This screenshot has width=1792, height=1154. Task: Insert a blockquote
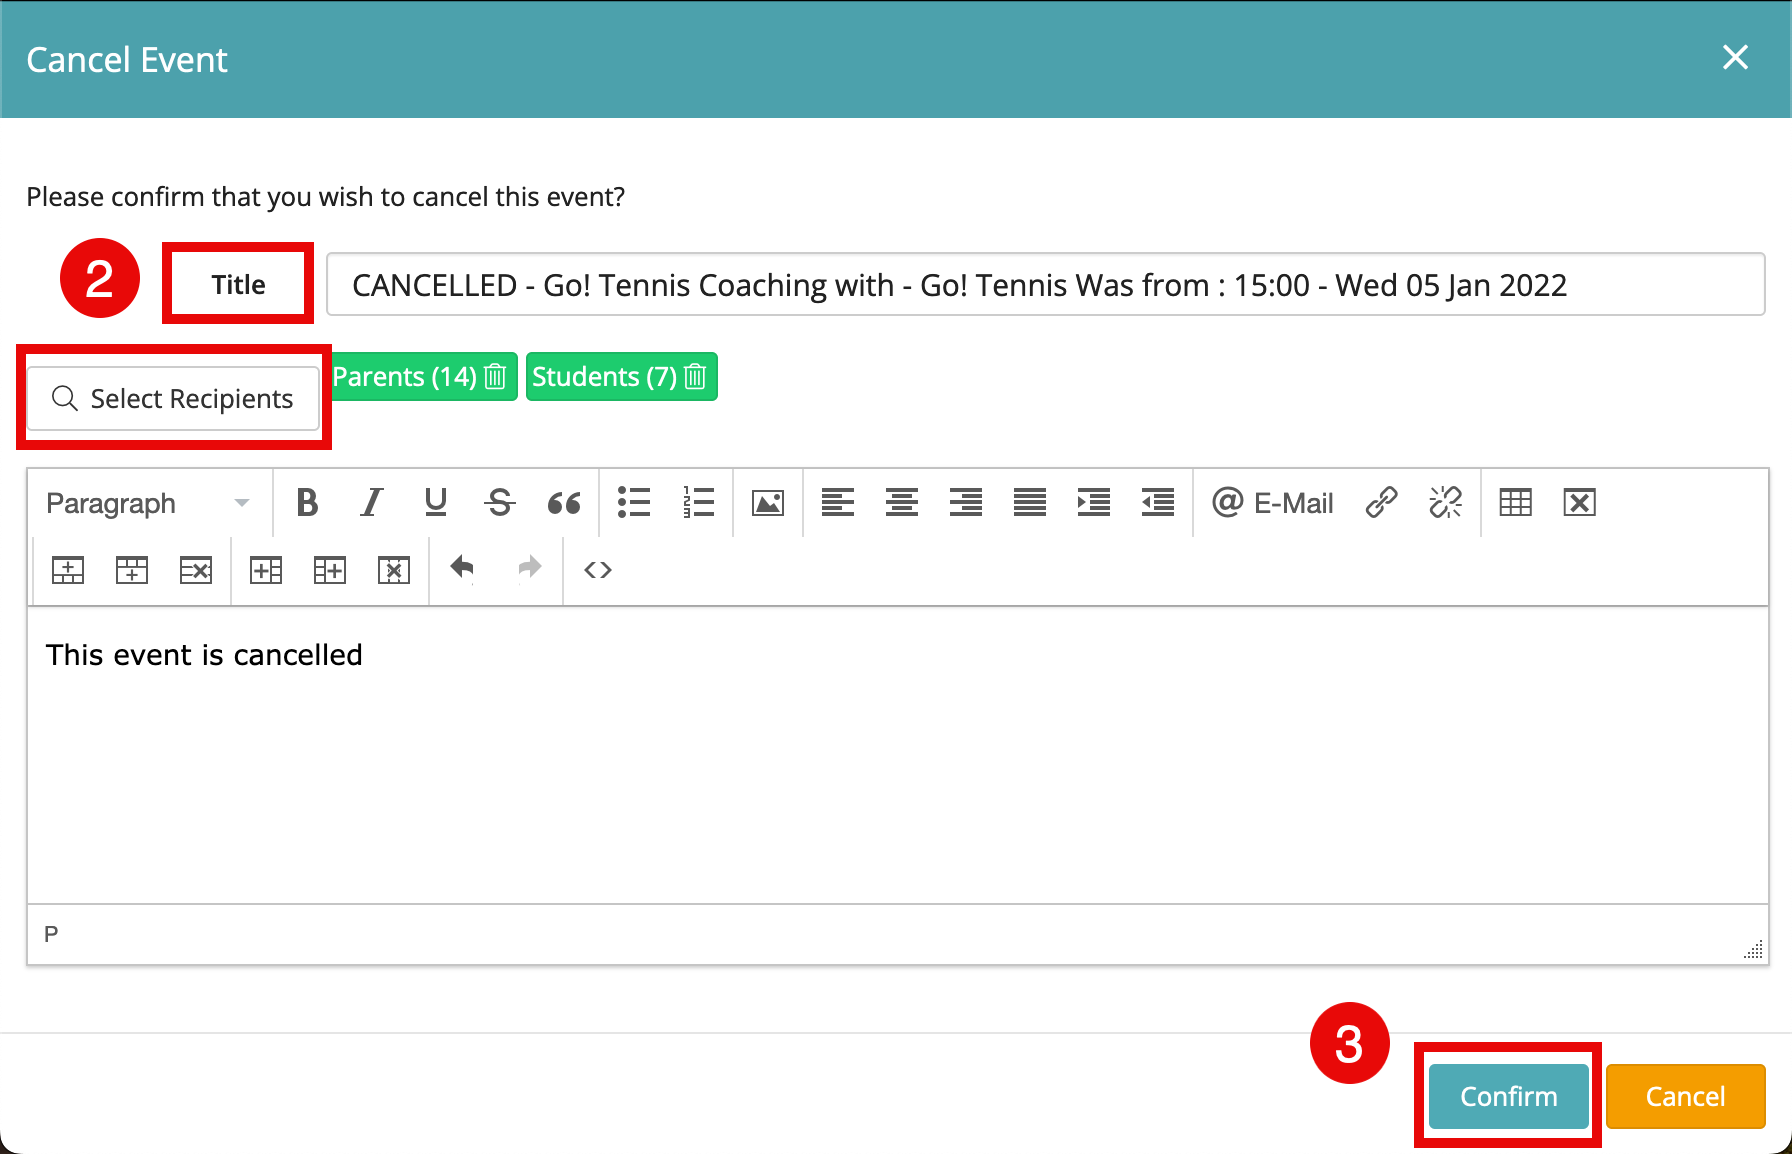pyautogui.click(x=563, y=502)
